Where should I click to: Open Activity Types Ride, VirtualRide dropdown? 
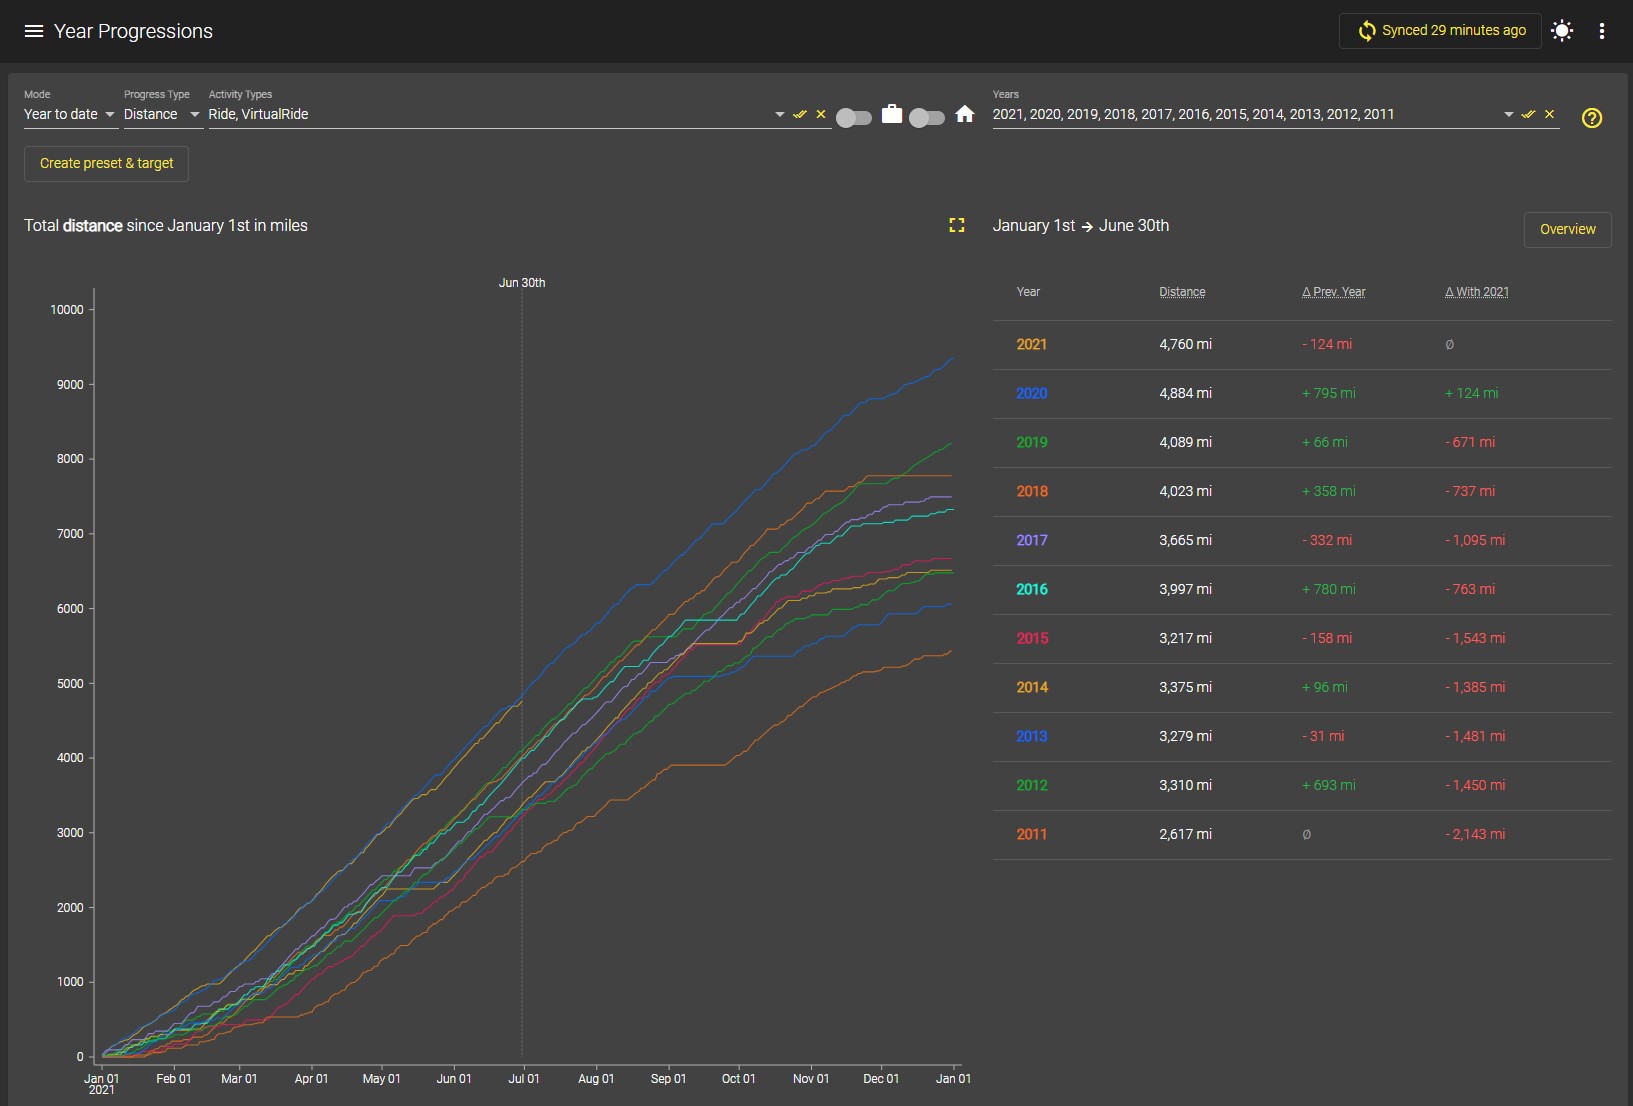pos(779,114)
